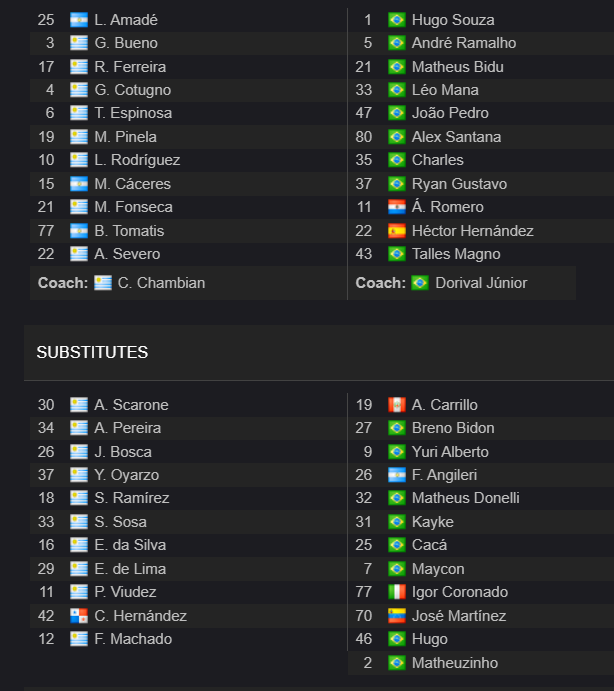The height and width of the screenshot is (691, 614).
Task: Click the SUBSTITUTES section header
Action: 92,352
